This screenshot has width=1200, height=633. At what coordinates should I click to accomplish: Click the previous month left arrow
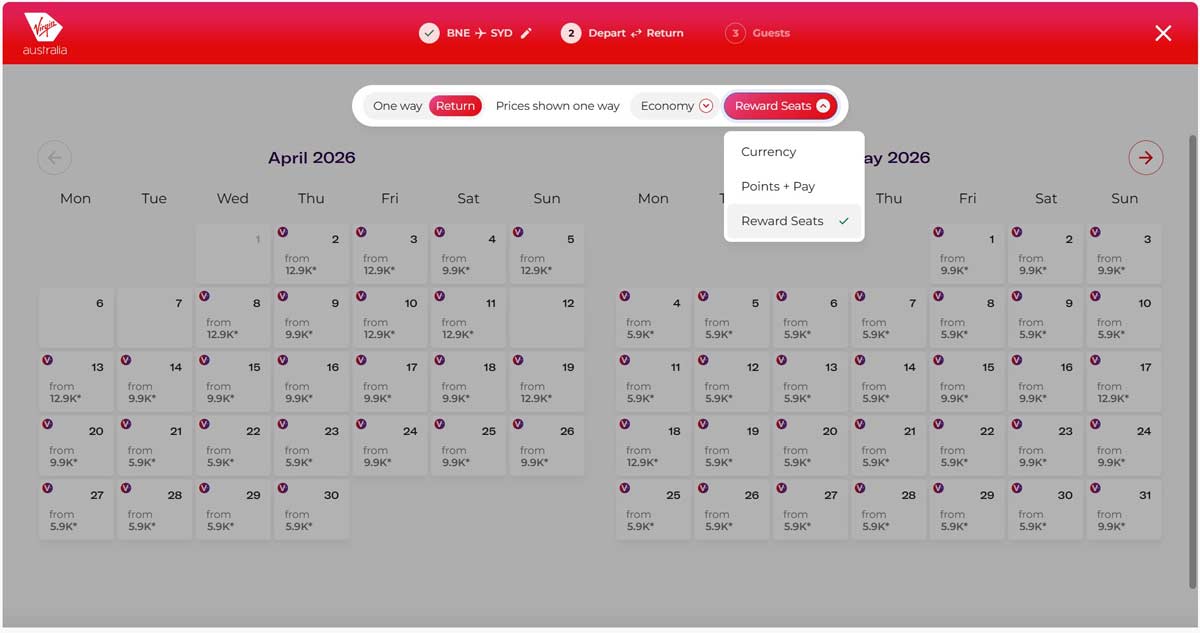click(x=54, y=157)
